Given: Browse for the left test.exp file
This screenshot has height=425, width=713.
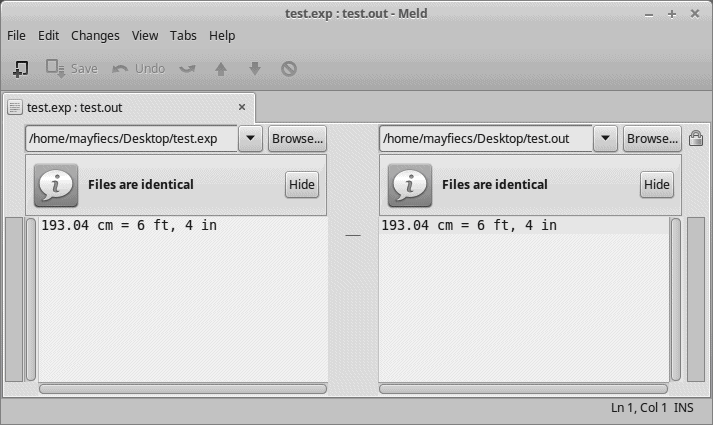Looking at the screenshot, I should point(297,139).
